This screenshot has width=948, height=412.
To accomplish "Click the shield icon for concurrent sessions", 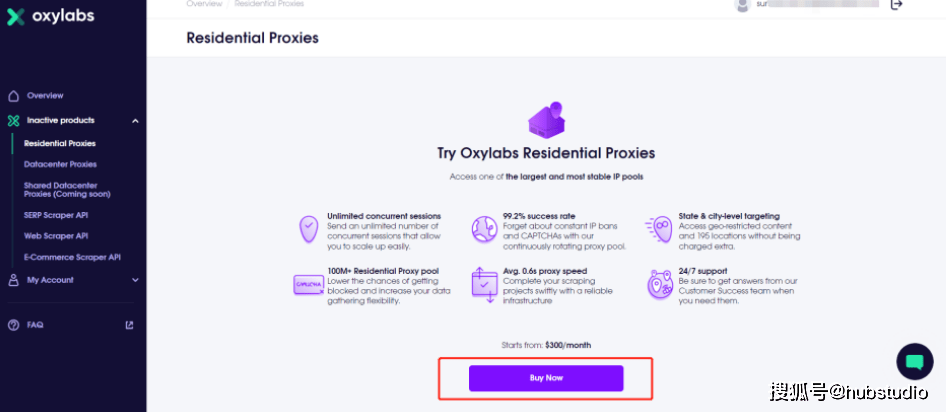I will tap(308, 229).
